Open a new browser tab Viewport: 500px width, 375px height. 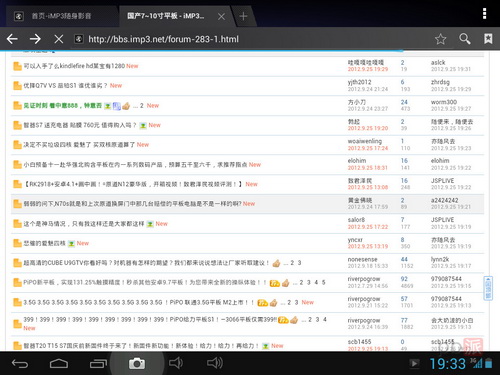(x=243, y=16)
